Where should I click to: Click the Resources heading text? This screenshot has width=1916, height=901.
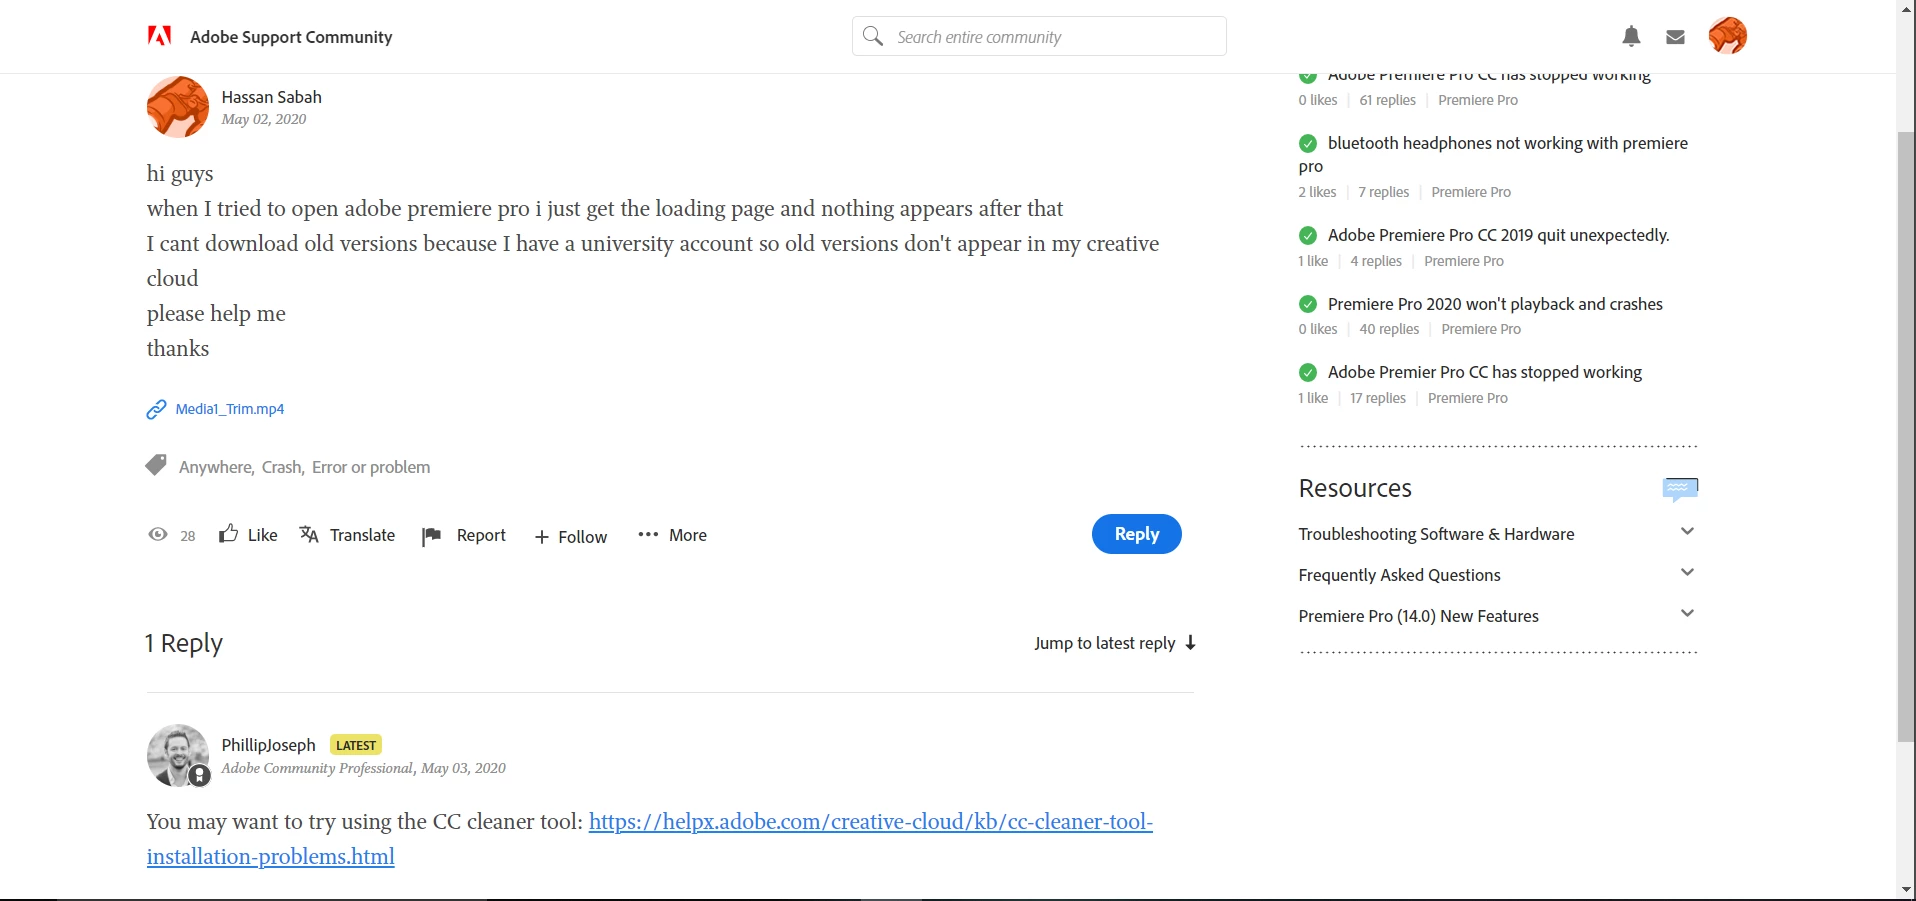(1355, 488)
